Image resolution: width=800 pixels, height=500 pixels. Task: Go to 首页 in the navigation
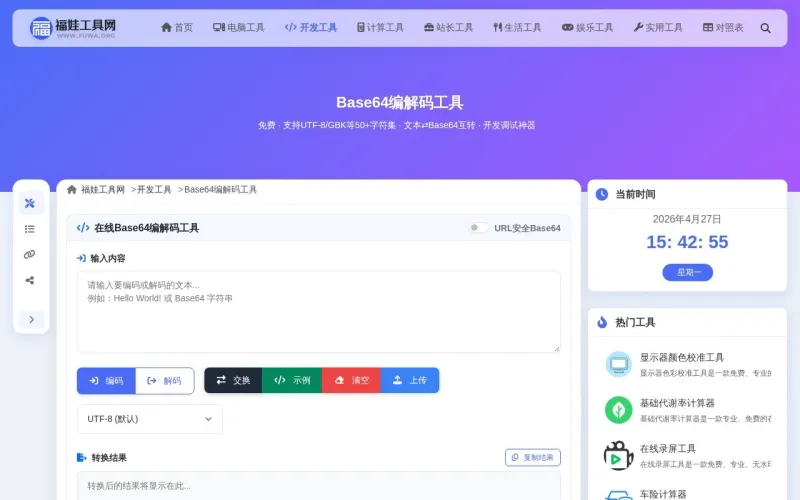tap(177, 28)
